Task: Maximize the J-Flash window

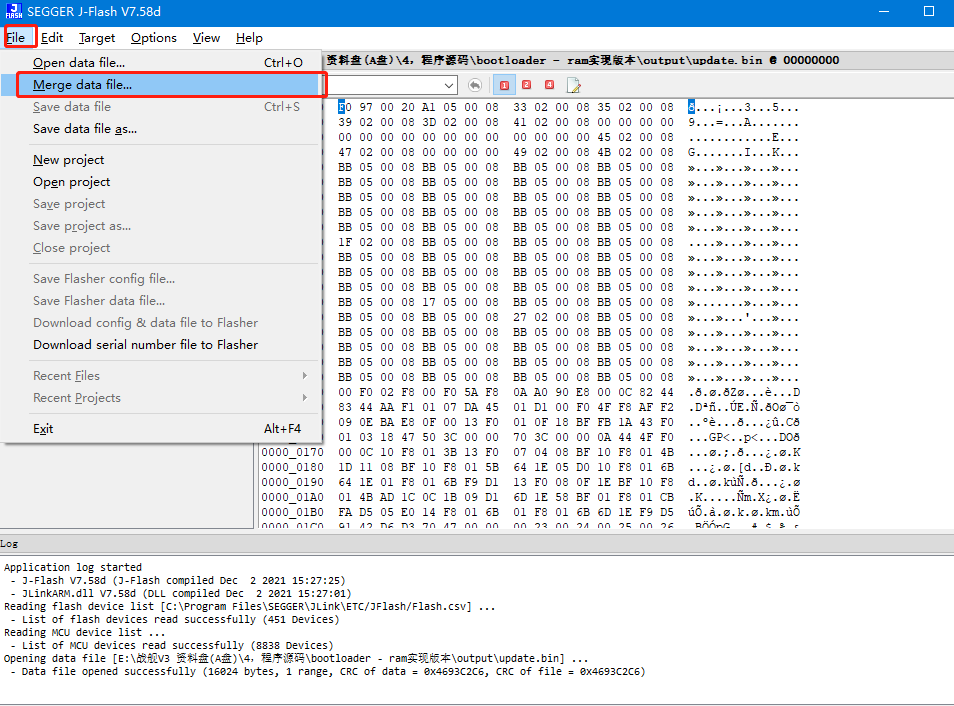Action: (928, 12)
